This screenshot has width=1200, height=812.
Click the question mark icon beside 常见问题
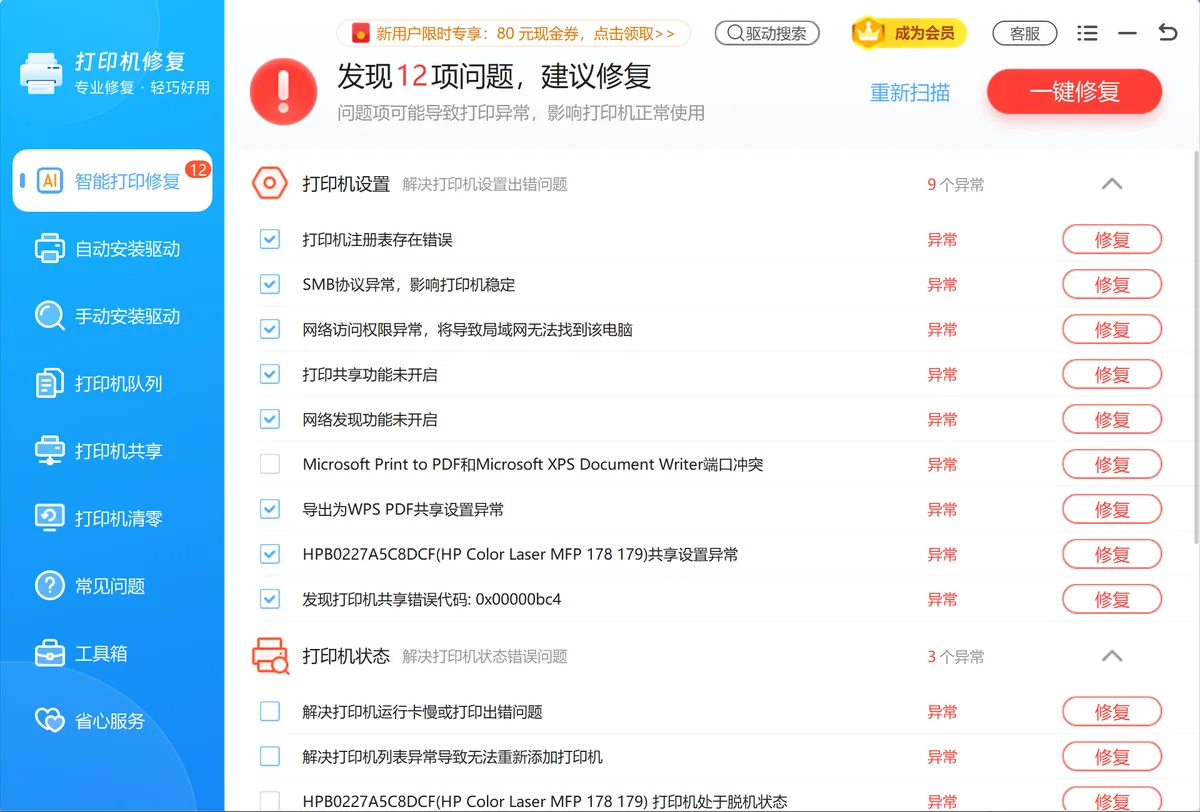tap(49, 585)
